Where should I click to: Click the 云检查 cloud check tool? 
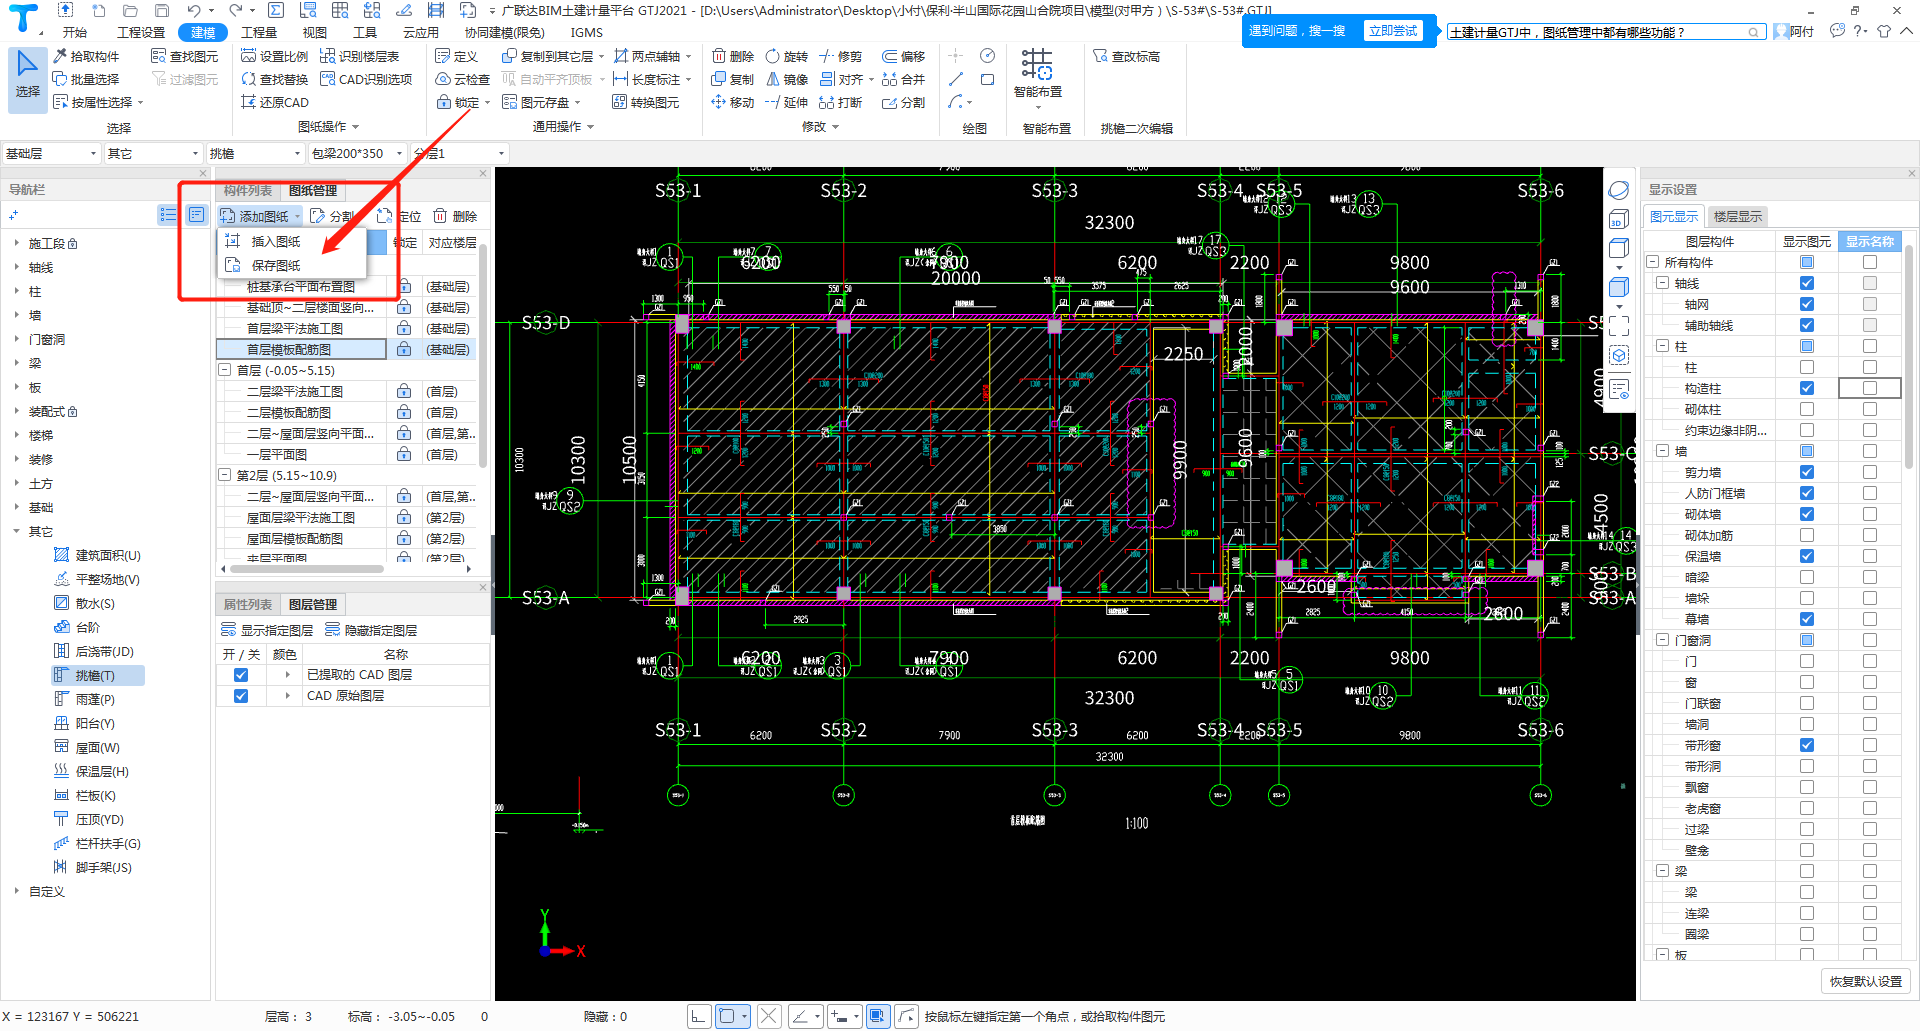tap(463, 79)
